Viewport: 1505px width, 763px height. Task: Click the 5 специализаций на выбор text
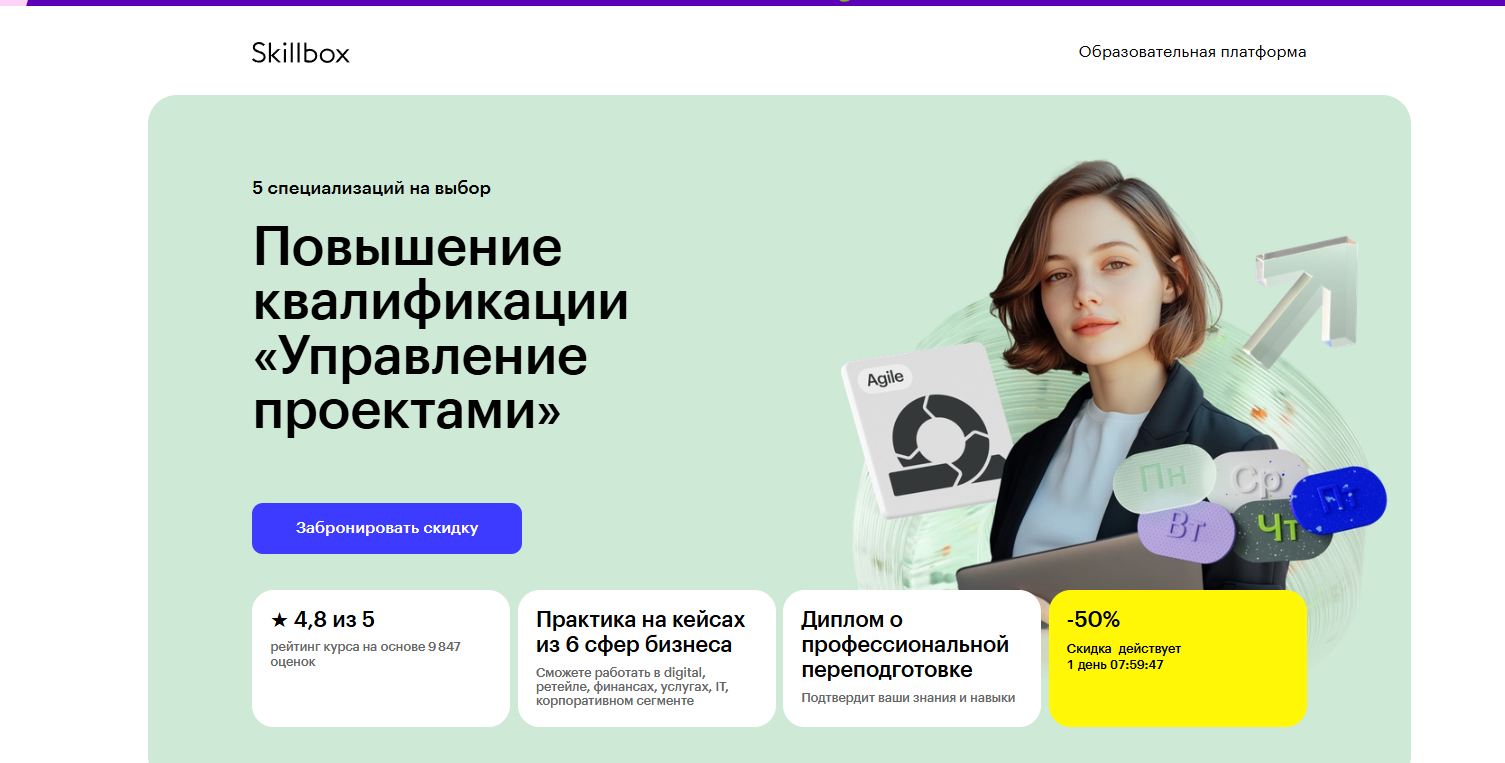[371, 188]
